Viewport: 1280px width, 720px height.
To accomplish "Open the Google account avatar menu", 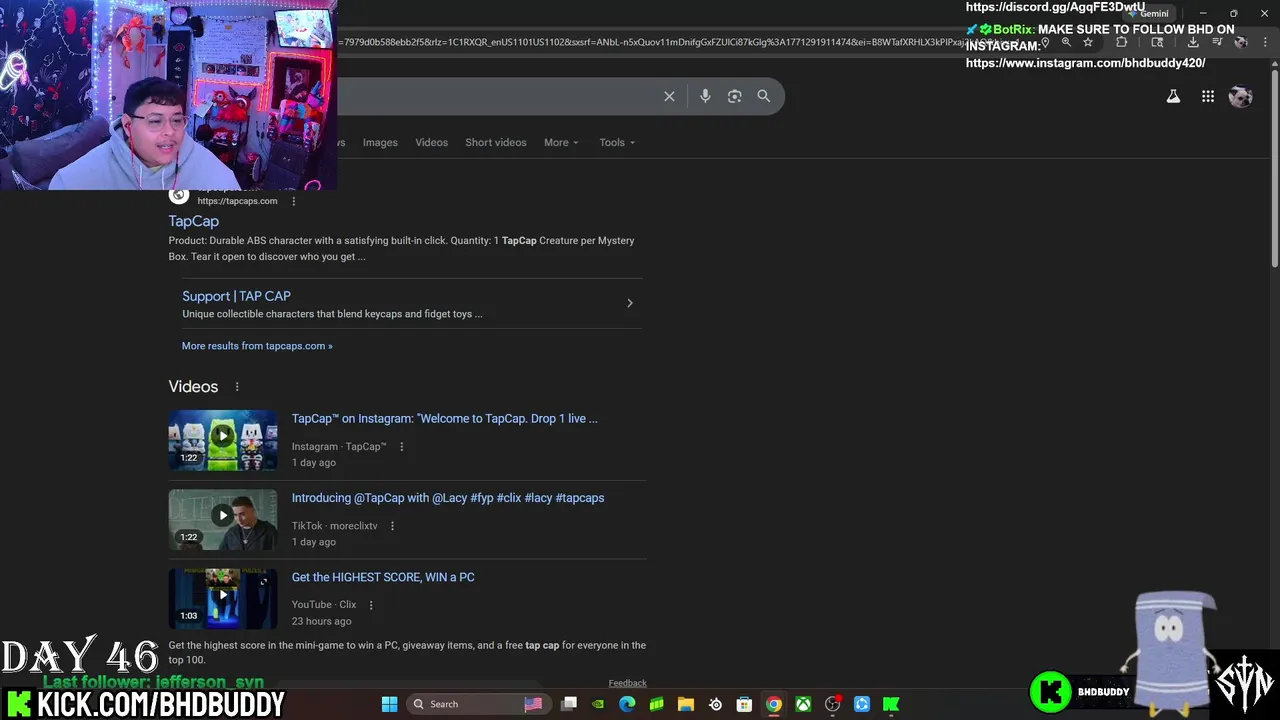I will 1240,96.
